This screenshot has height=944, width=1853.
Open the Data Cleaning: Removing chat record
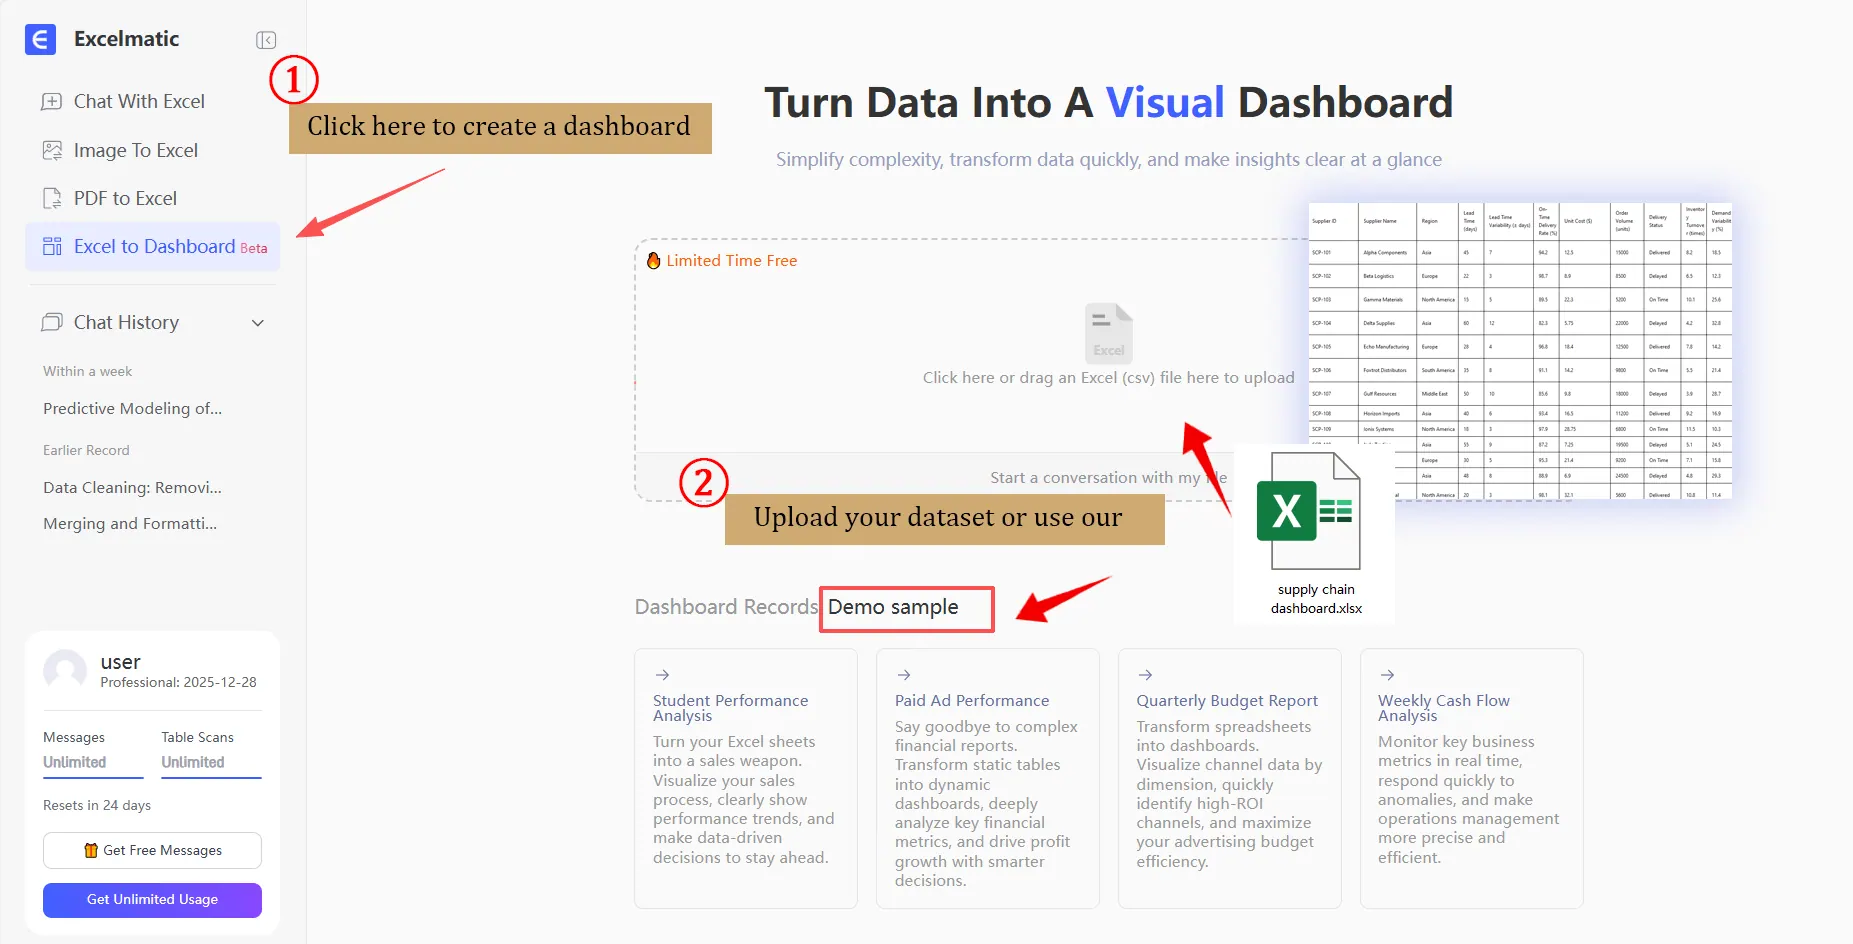(x=131, y=487)
